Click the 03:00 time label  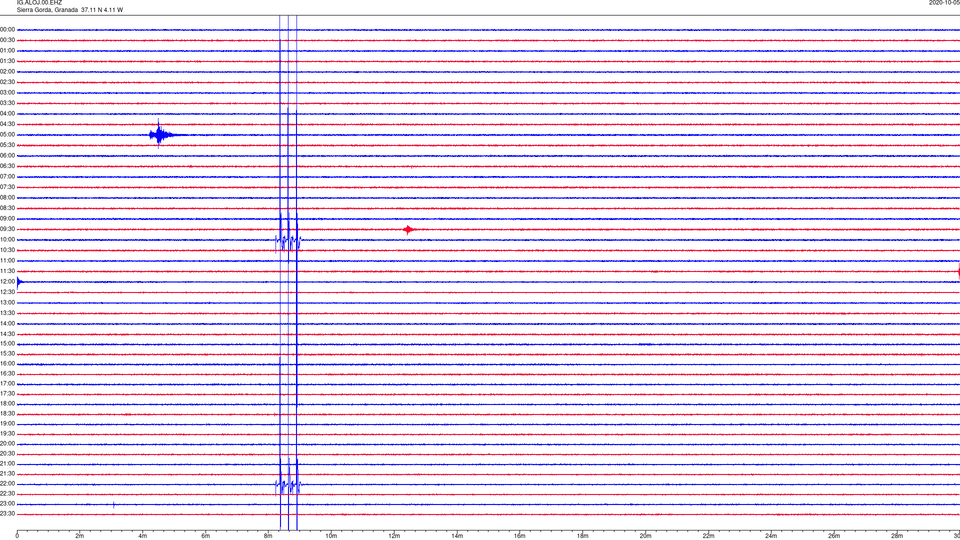pyautogui.click(x=7, y=92)
